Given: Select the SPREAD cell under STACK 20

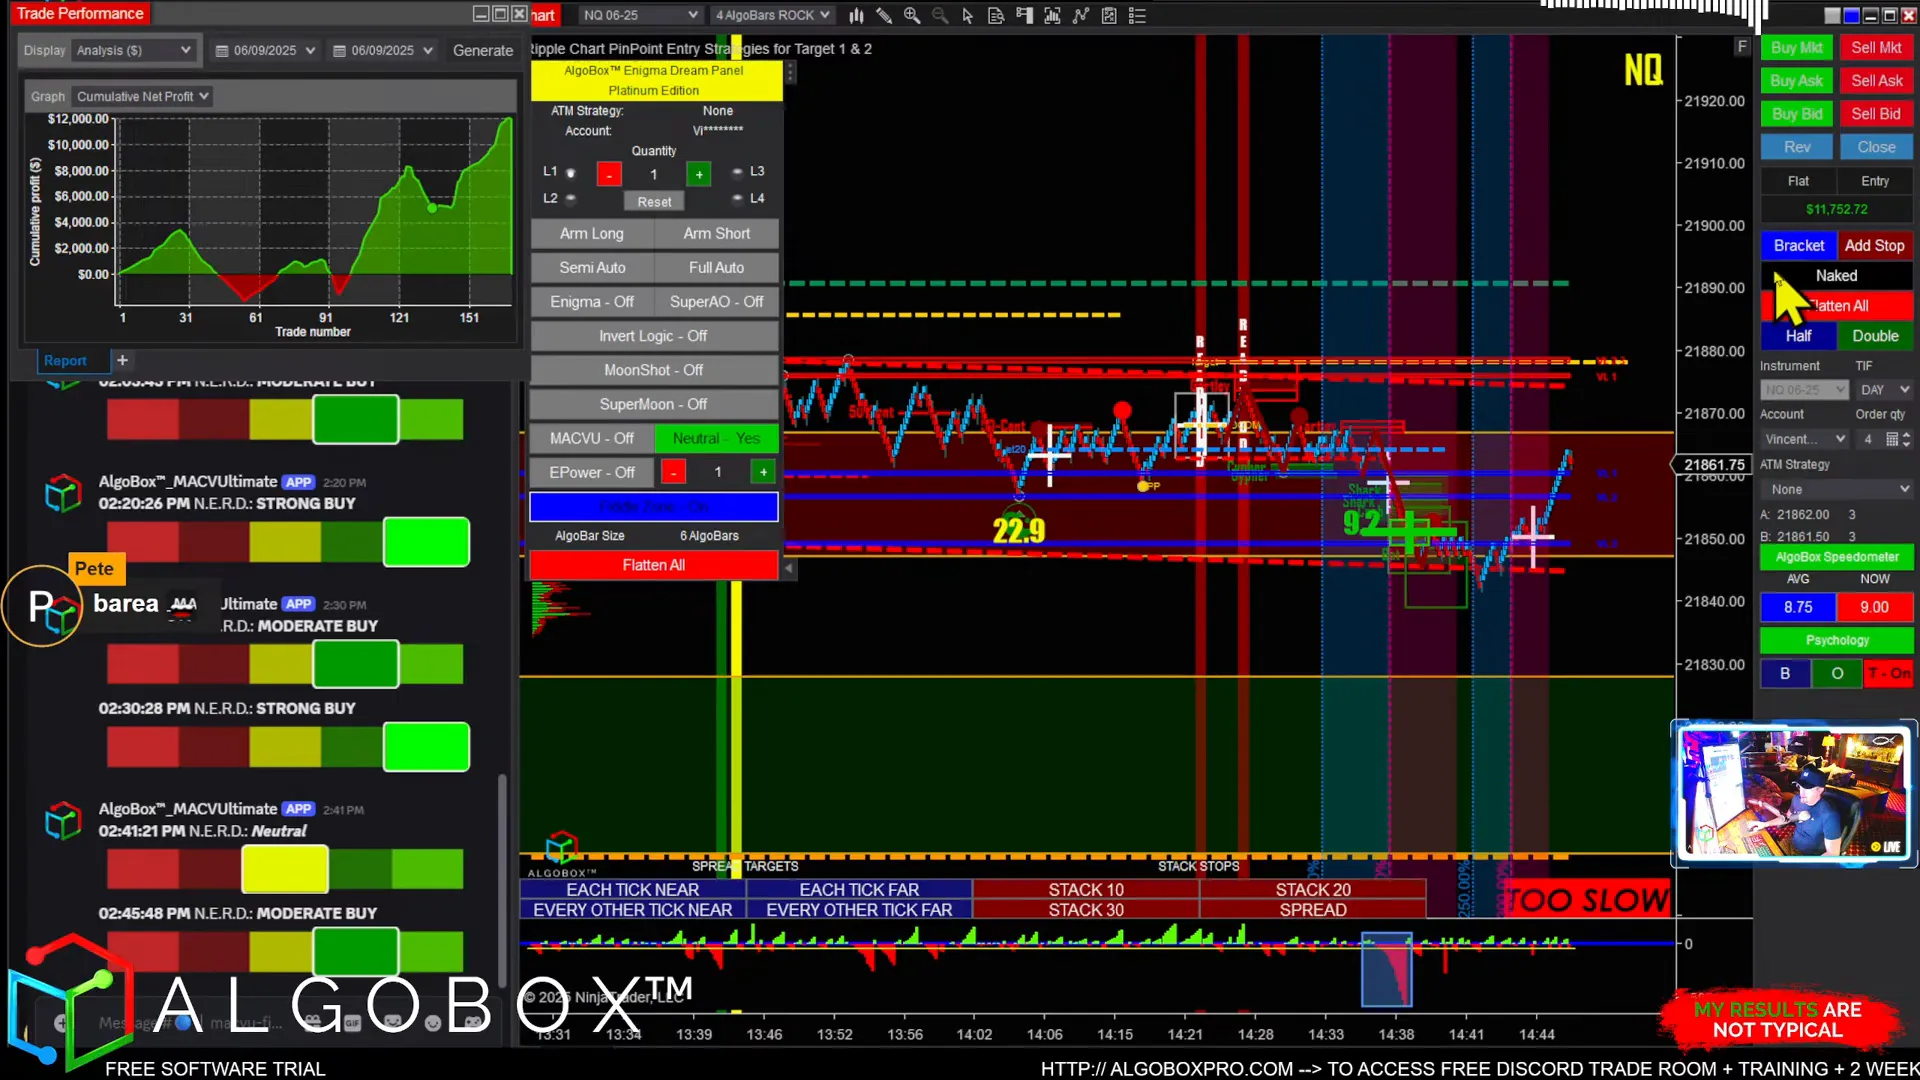Looking at the screenshot, I should tap(1313, 910).
